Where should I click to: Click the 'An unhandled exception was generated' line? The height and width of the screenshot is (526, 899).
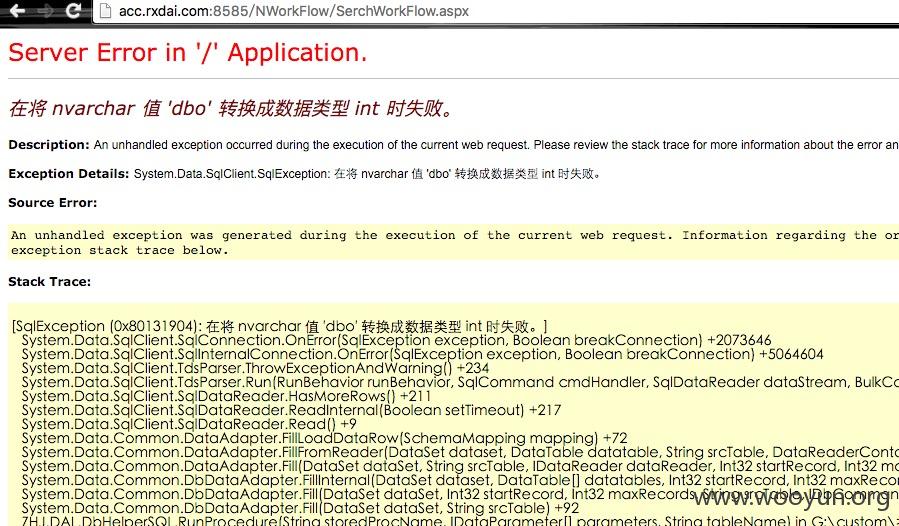[455, 235]
